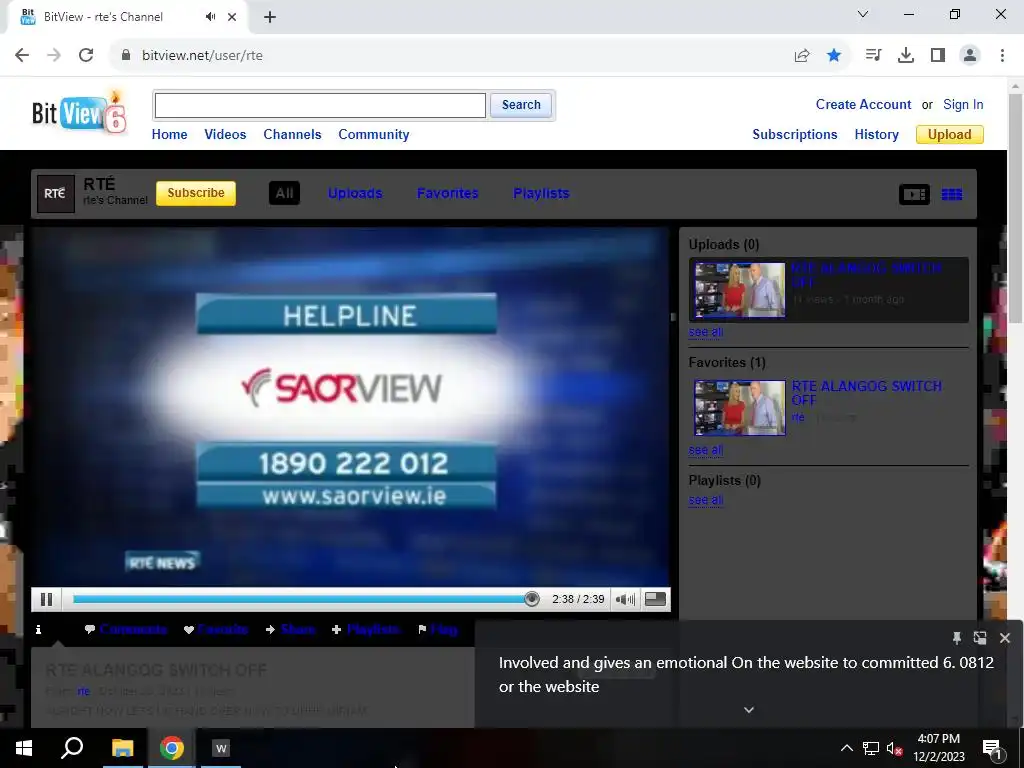Pause the video player
This screenshot has width=1024, height=768.
point(46,599)
